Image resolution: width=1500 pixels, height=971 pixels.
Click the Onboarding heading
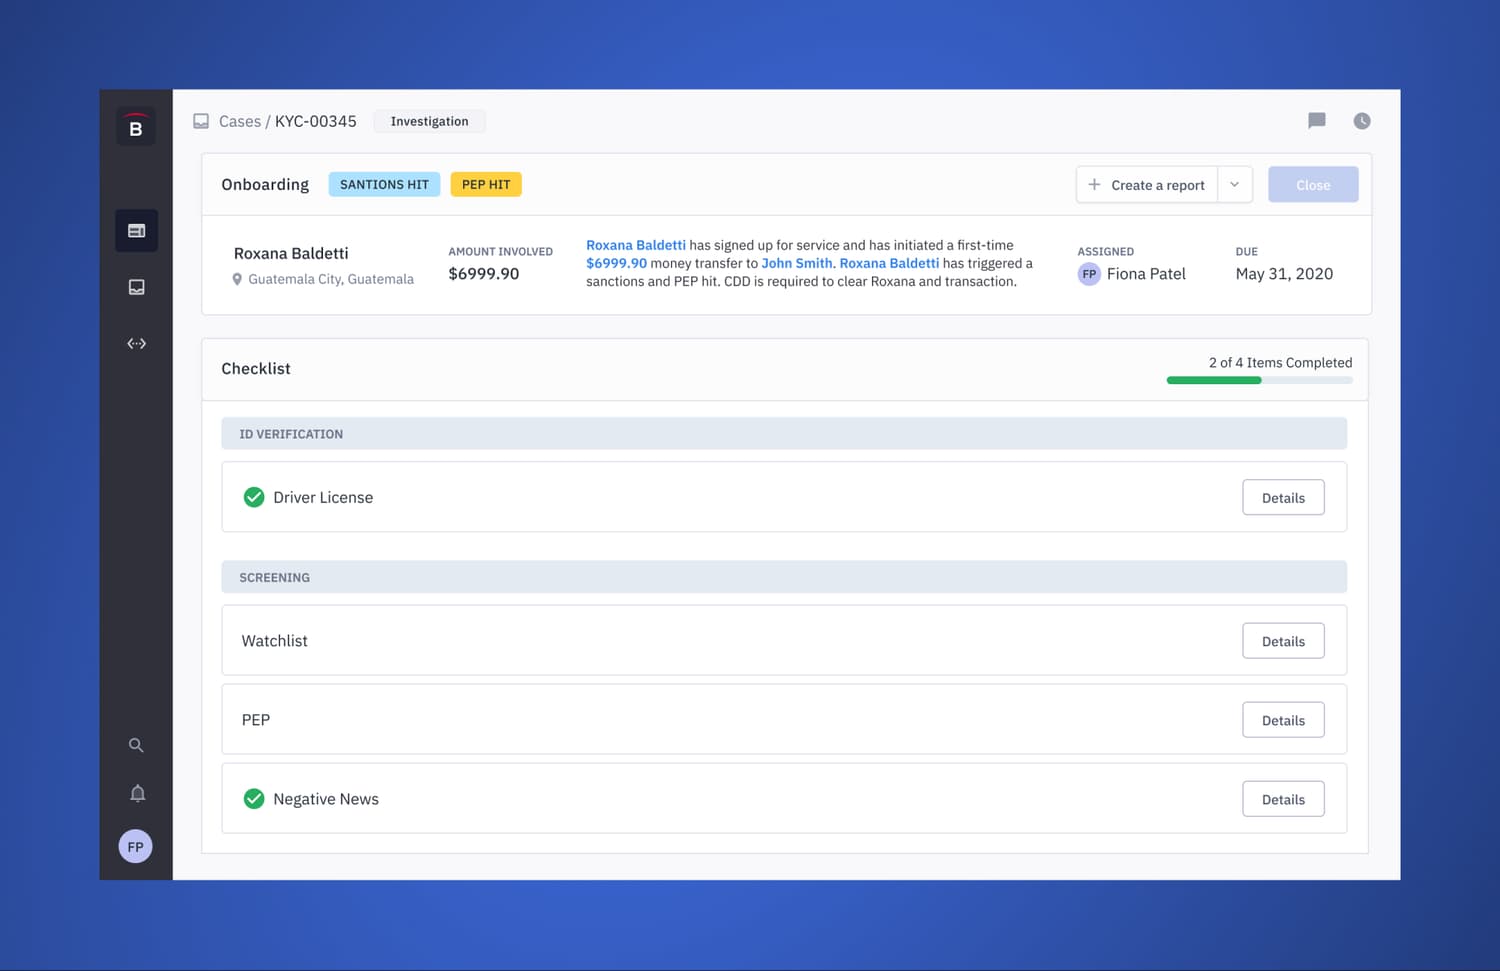pyautogui.click(x=265, y=185)
